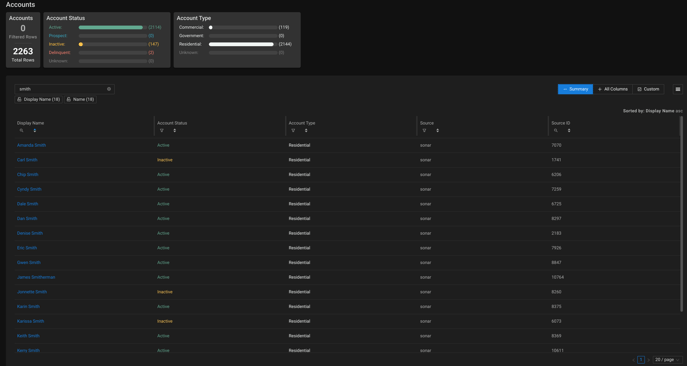Screen dimensions: 687x366
Task: Click the Source ID column header
Action: tap(560, 123)
